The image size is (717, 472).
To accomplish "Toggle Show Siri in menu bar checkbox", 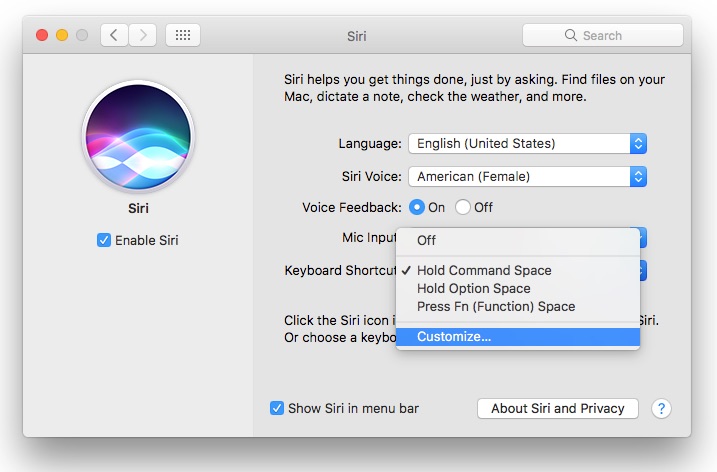I will click(x=277, y=408).
